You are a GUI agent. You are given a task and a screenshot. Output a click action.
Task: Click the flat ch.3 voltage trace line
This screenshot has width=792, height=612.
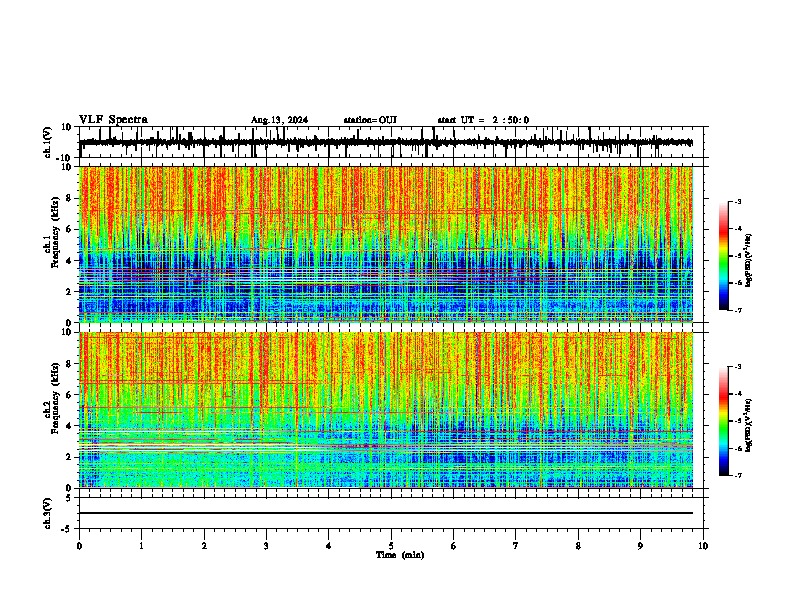pos(385,513)
